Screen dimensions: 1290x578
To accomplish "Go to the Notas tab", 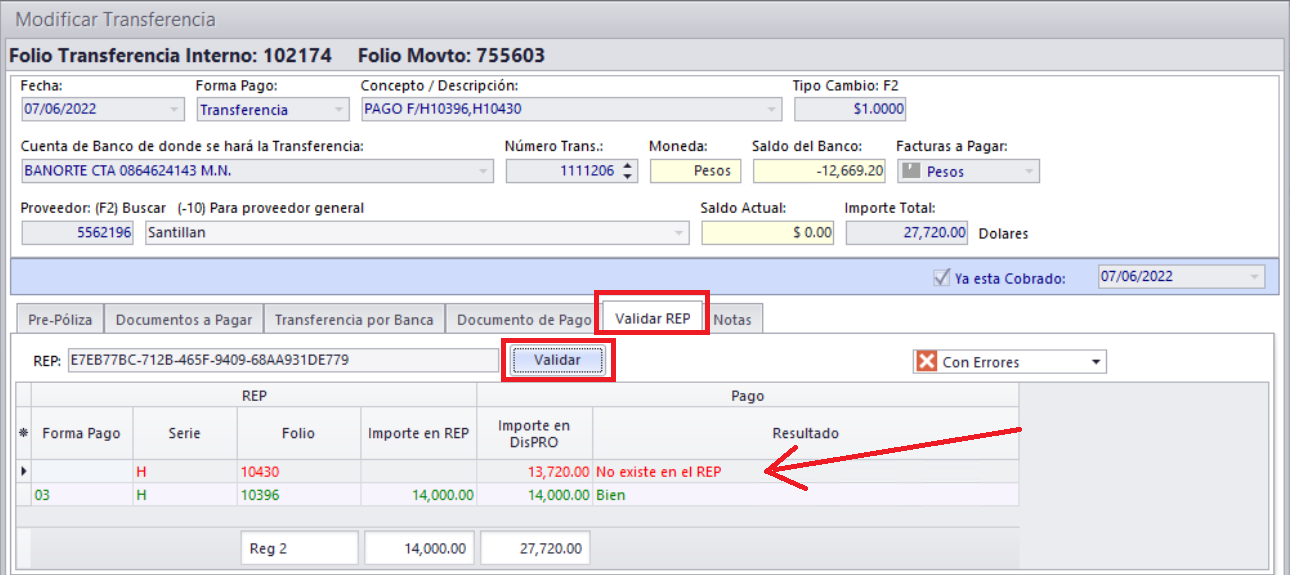I will pyautogui.click(x=737, y=320).
